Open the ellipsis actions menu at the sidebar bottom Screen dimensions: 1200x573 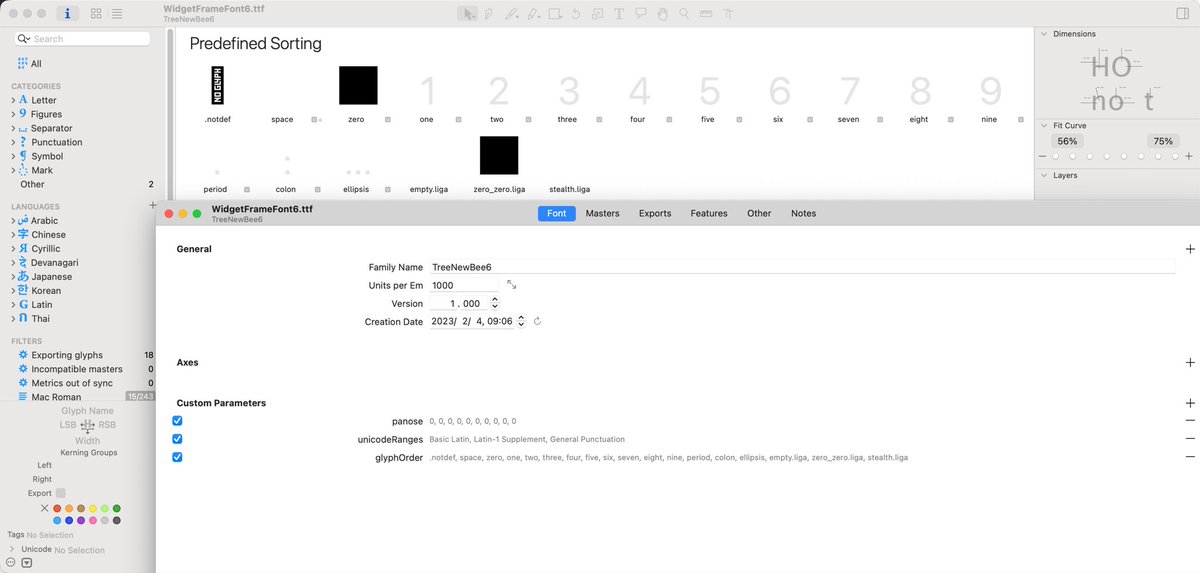pos(11,562)
